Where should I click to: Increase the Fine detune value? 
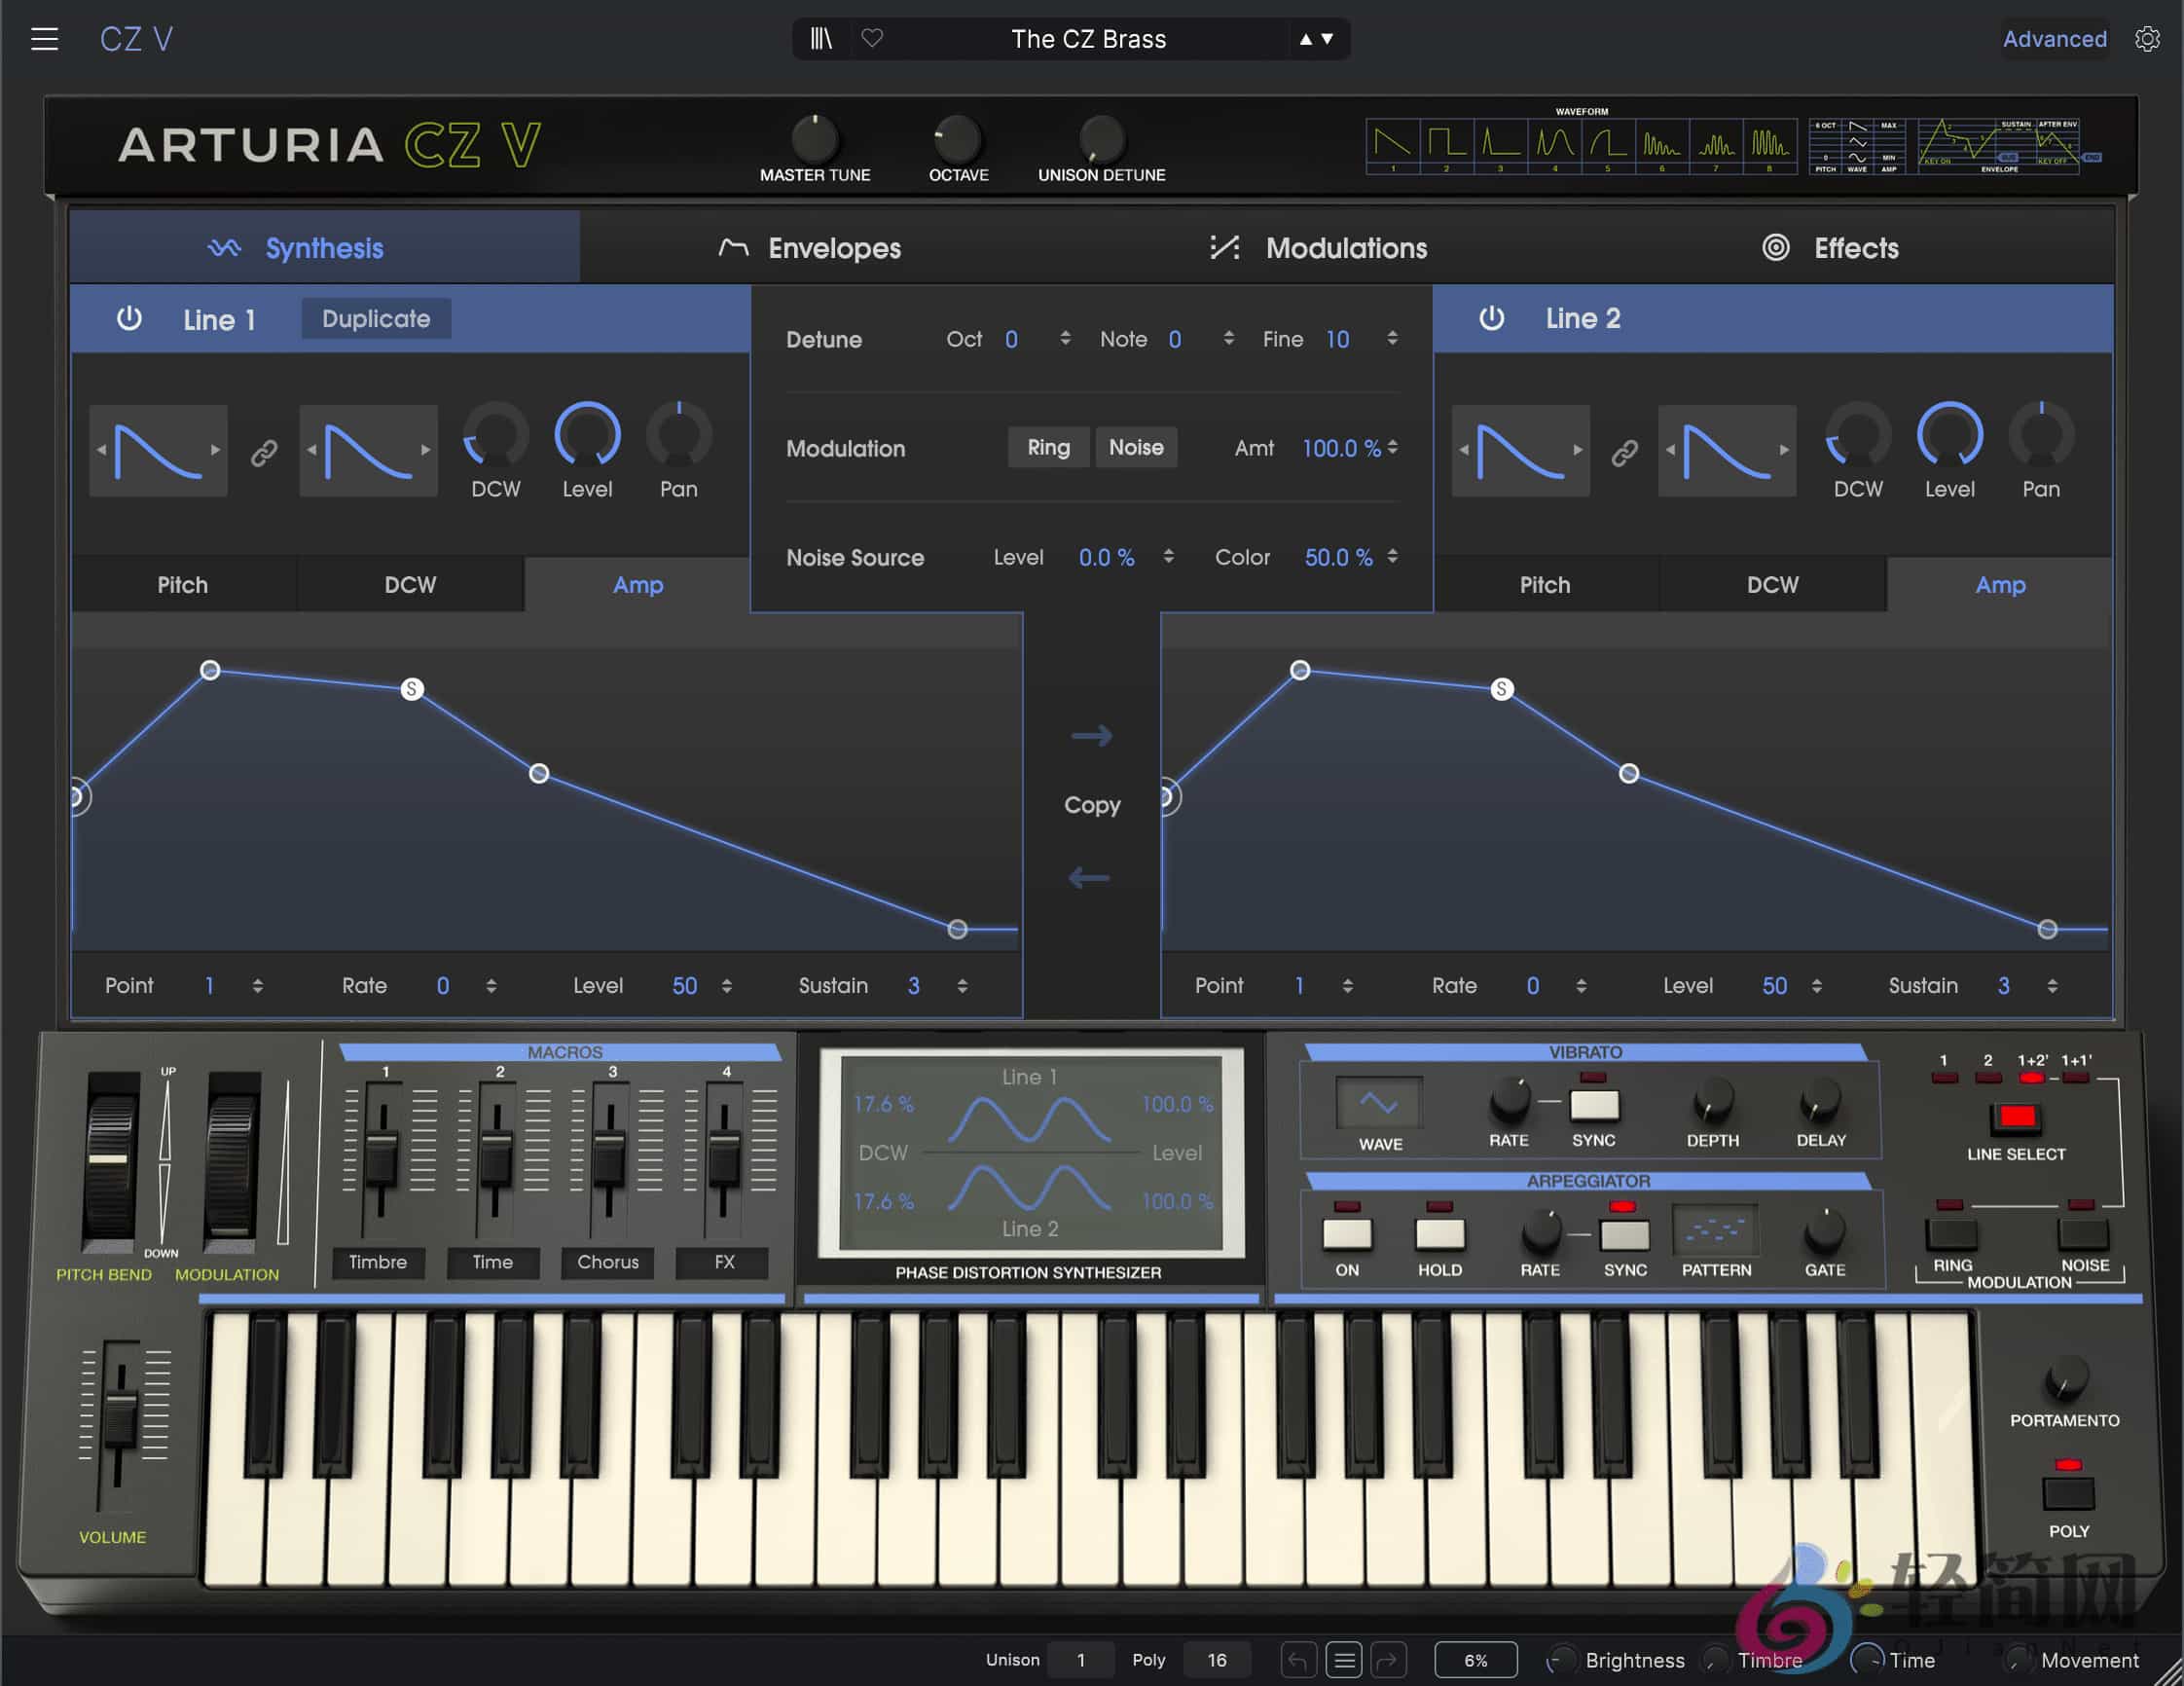pyautogui.click(x=1392, y=332)
